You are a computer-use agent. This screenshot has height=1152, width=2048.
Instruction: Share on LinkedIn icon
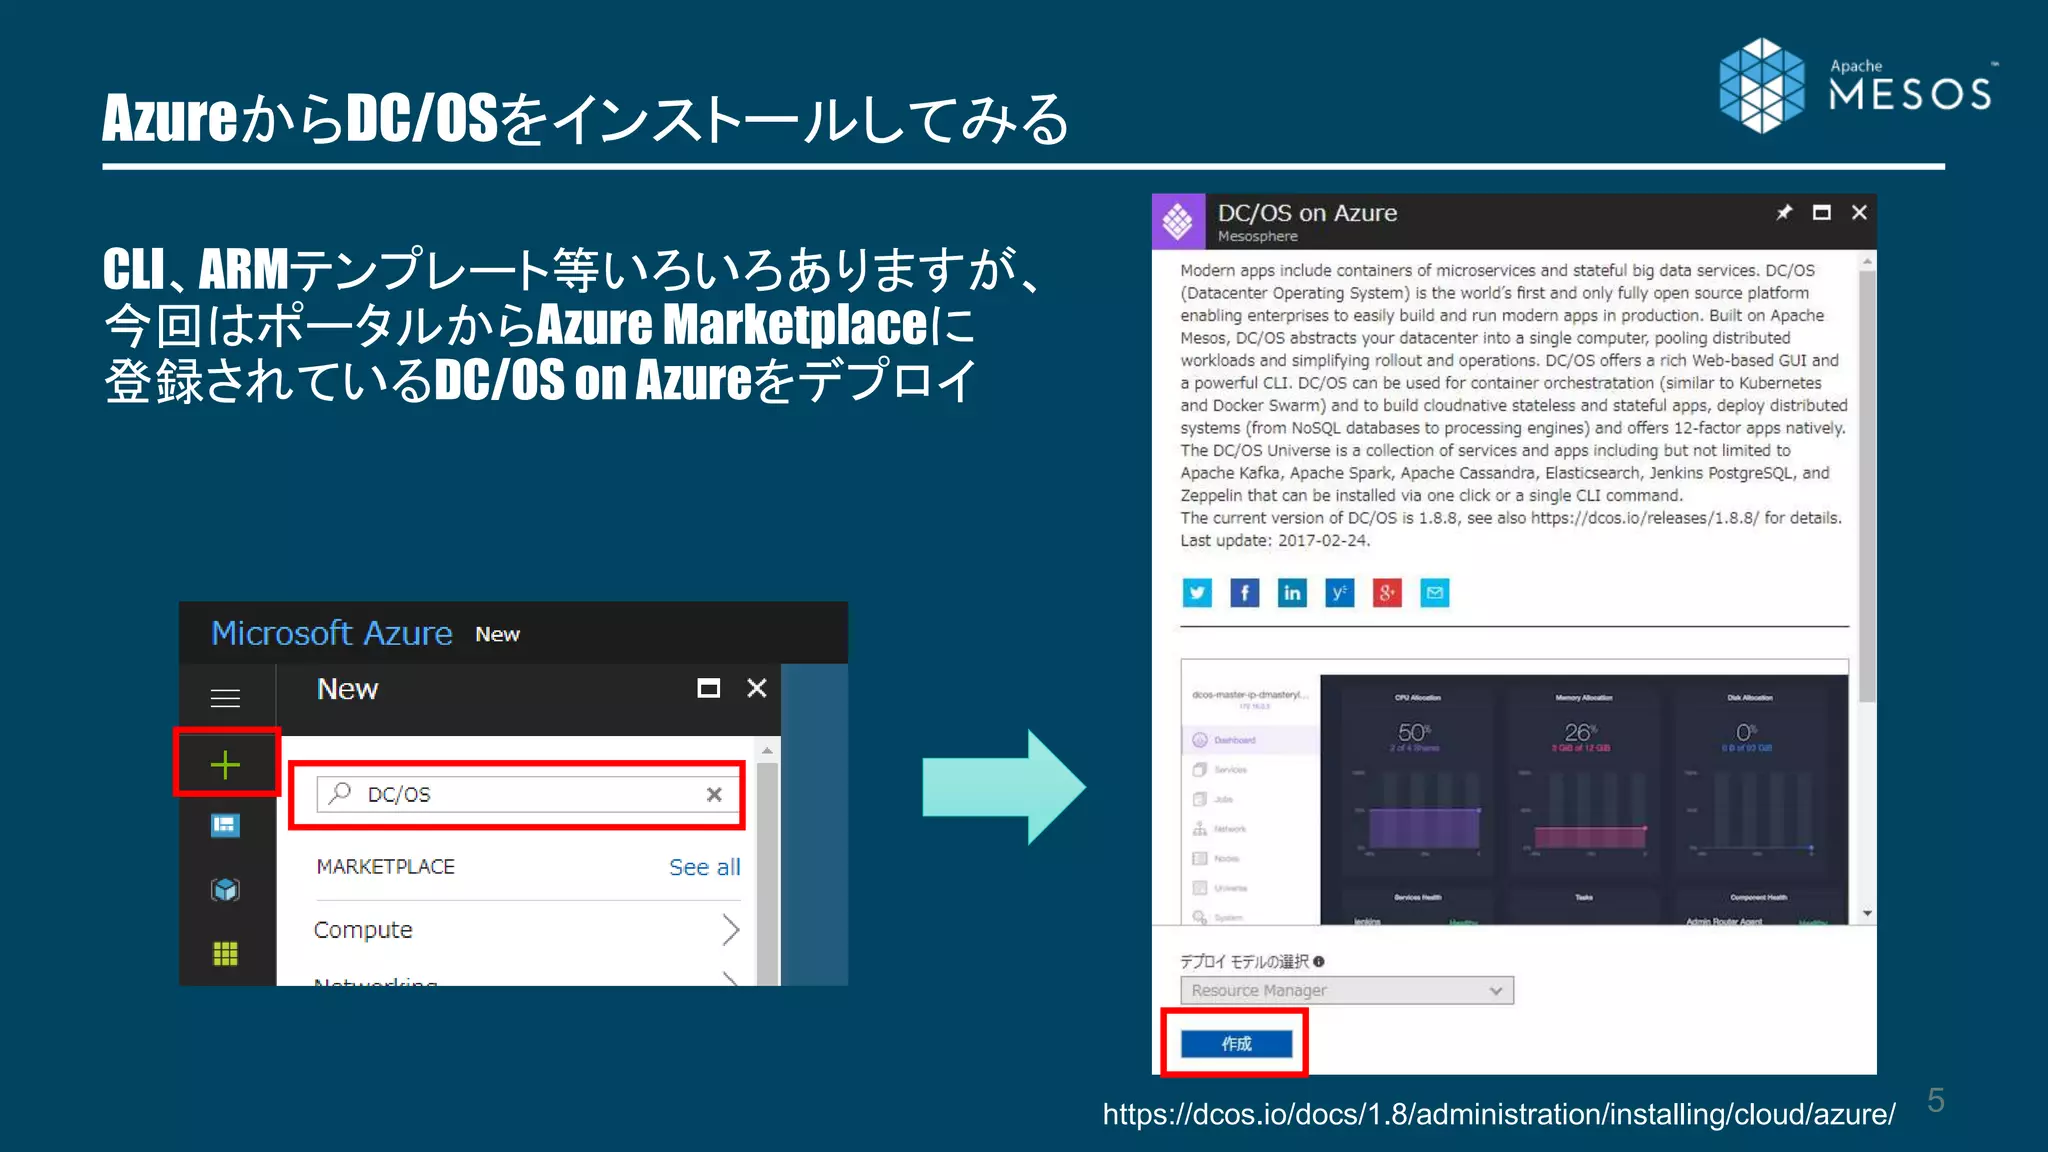click(x=1292, y=593)
